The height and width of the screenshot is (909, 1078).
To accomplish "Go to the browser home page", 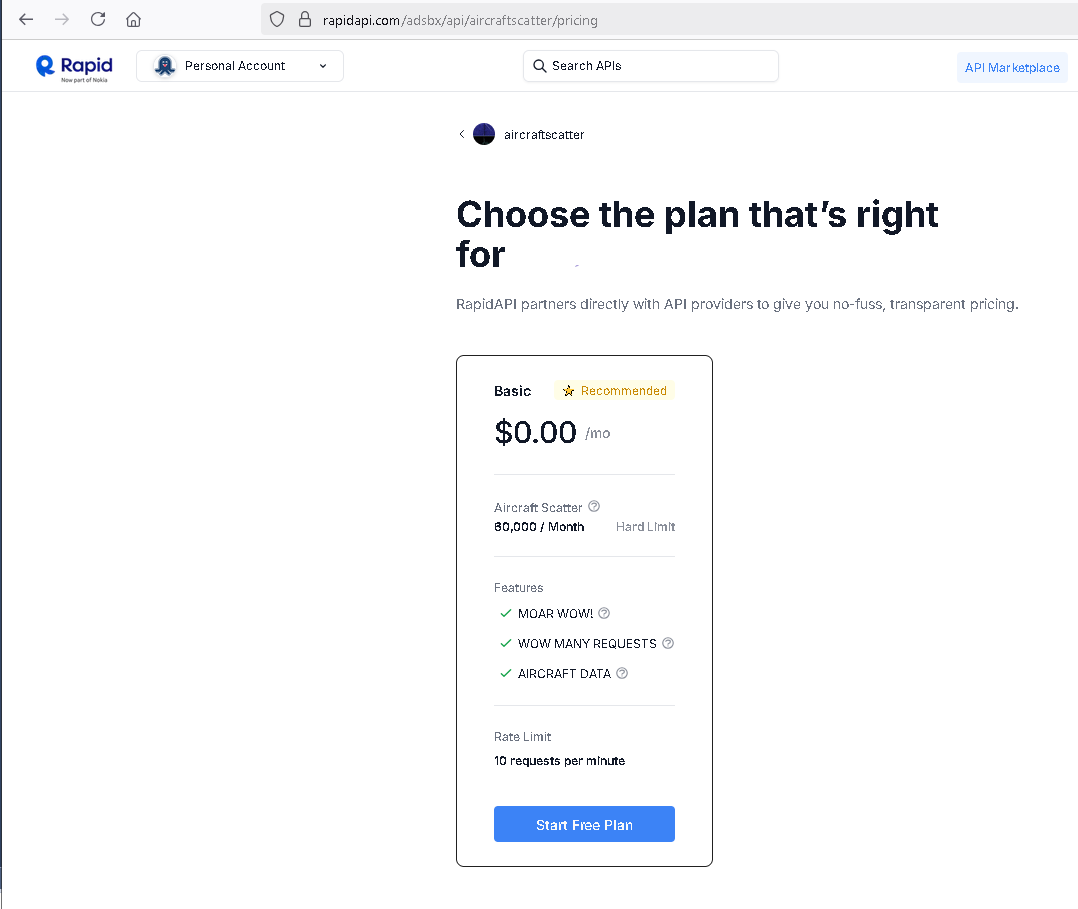I will pos(133,19).
